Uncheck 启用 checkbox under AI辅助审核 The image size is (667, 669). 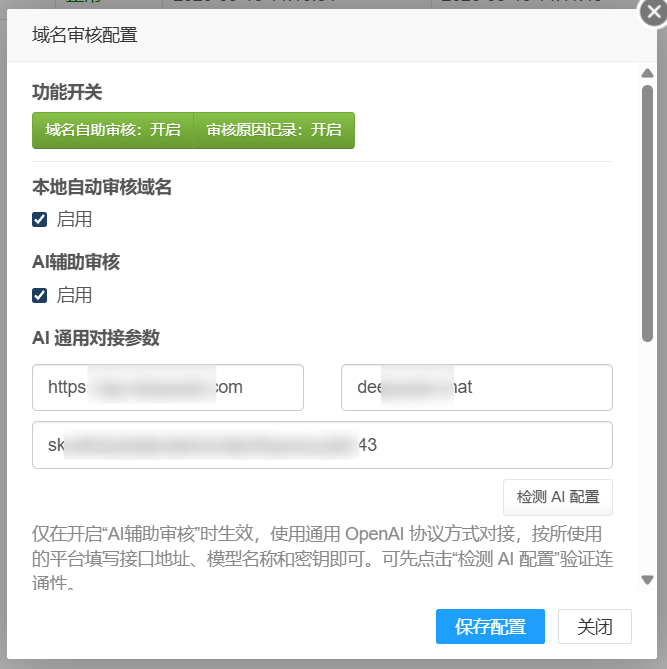(x=40, y=295)
